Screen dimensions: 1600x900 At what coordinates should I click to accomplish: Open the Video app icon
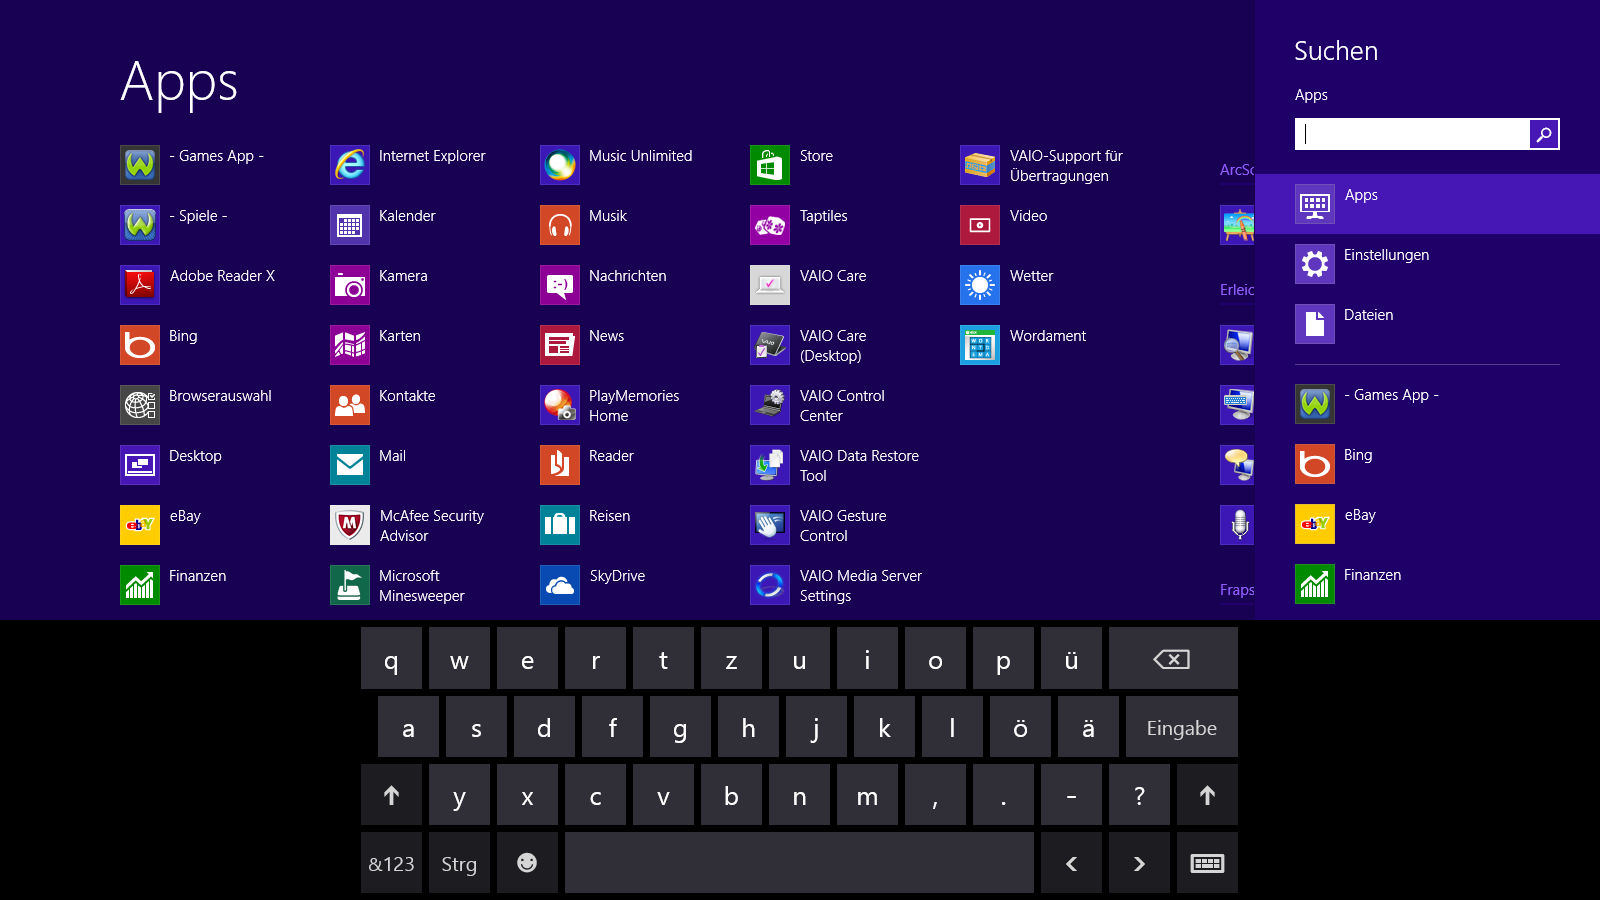tap(980, 225)
